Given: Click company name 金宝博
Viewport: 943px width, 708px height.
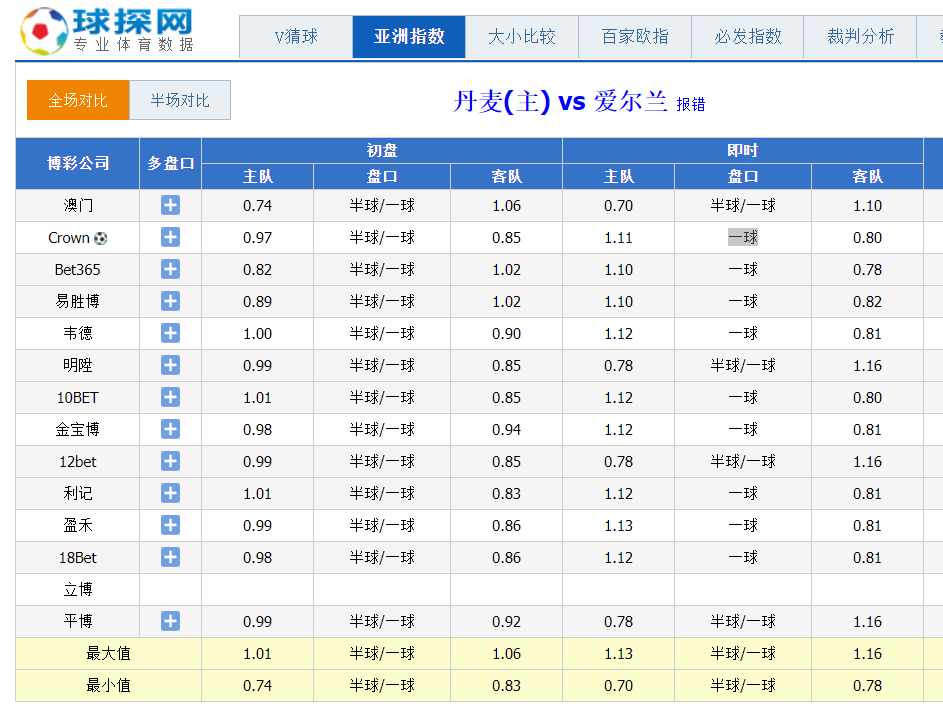Looking at the screenshot, I should tap(78, 429).
